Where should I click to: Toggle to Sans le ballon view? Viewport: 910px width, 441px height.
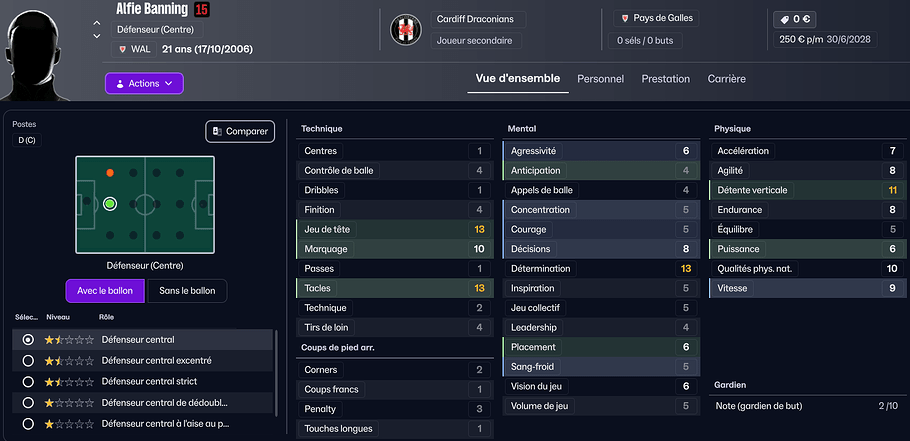click(x=187, y=291)
